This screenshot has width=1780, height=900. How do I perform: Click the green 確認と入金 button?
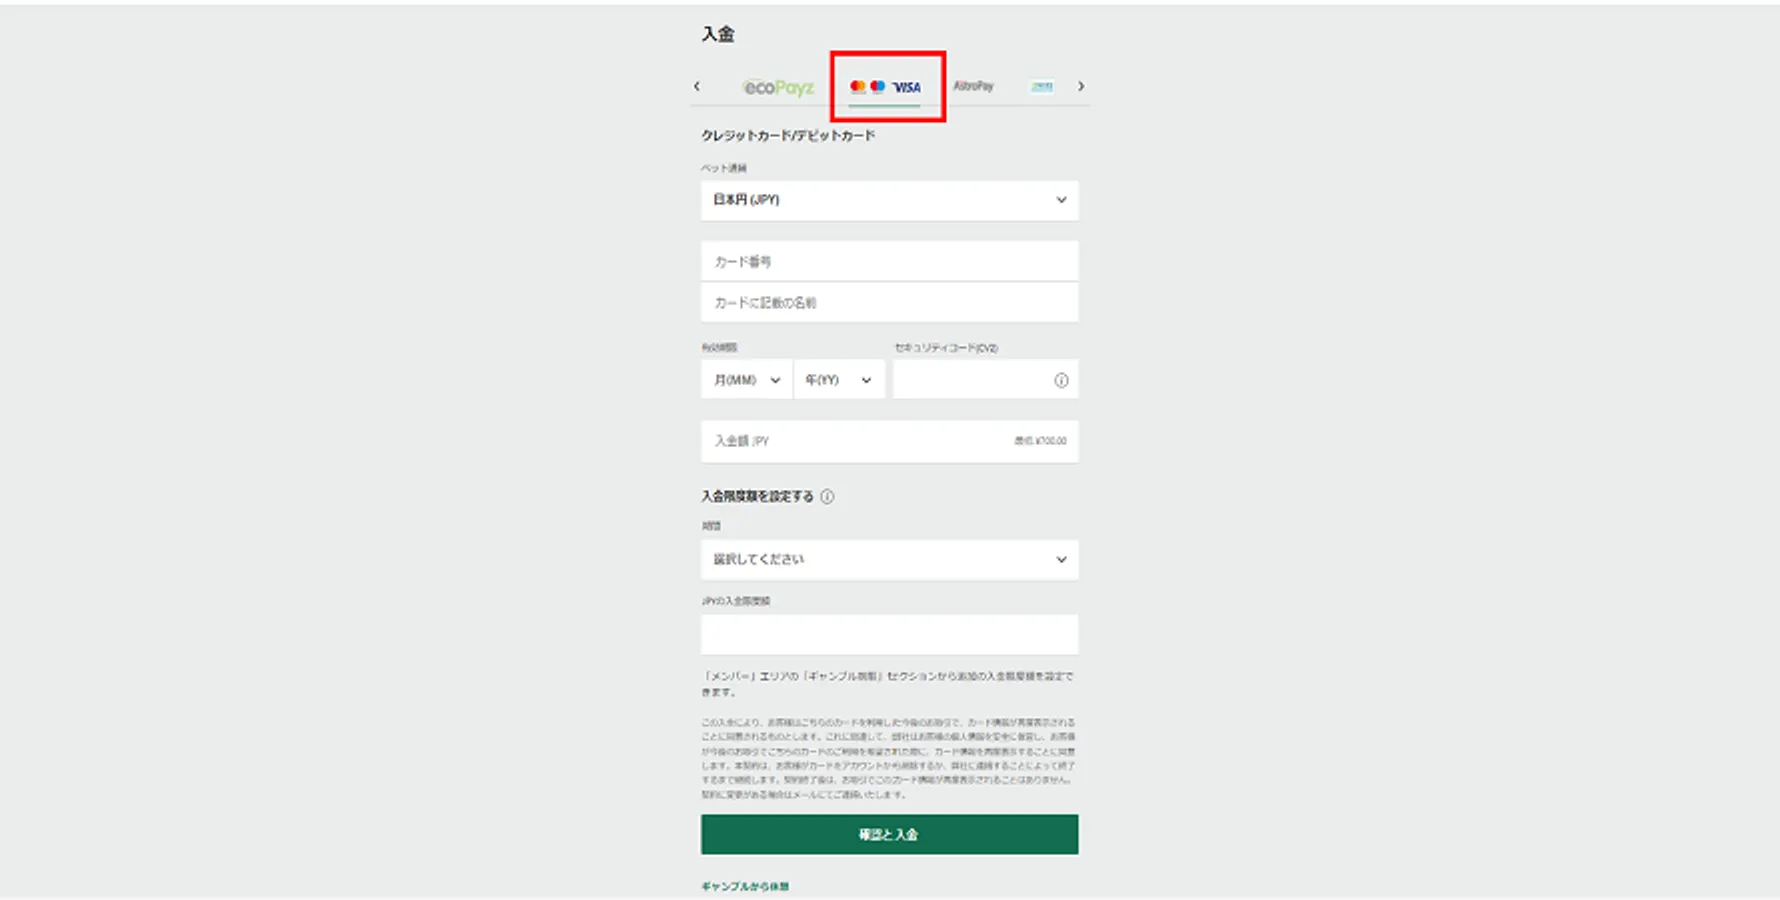[x=889, y=834]
